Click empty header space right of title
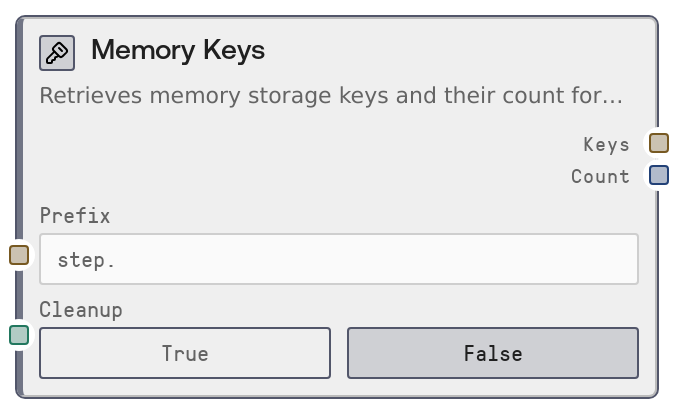 point(450,51)
